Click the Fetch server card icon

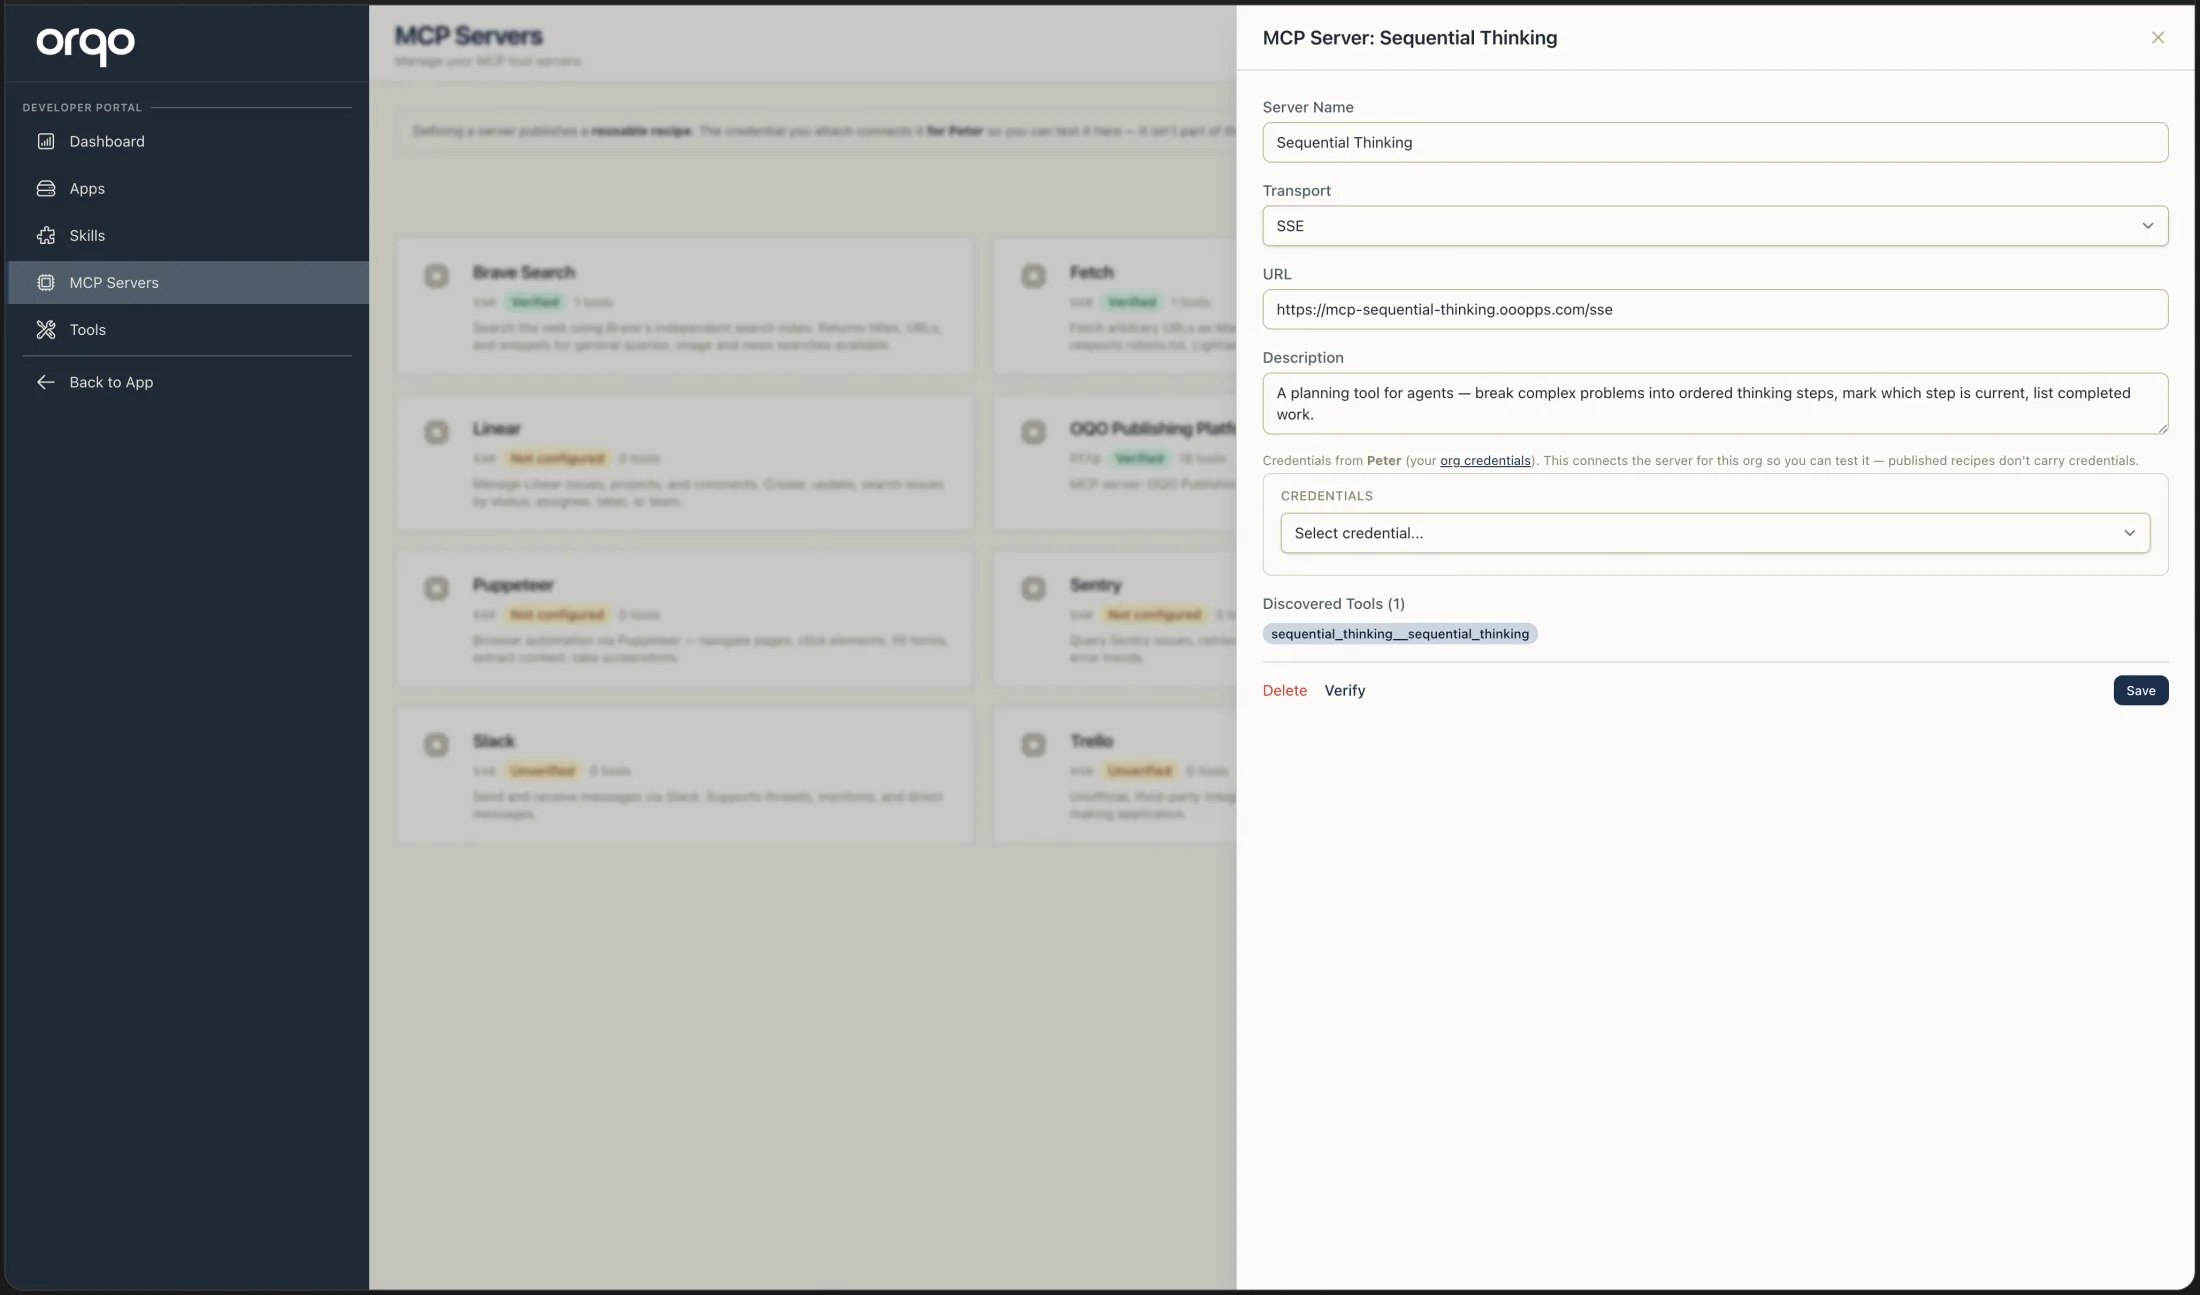1033,275
